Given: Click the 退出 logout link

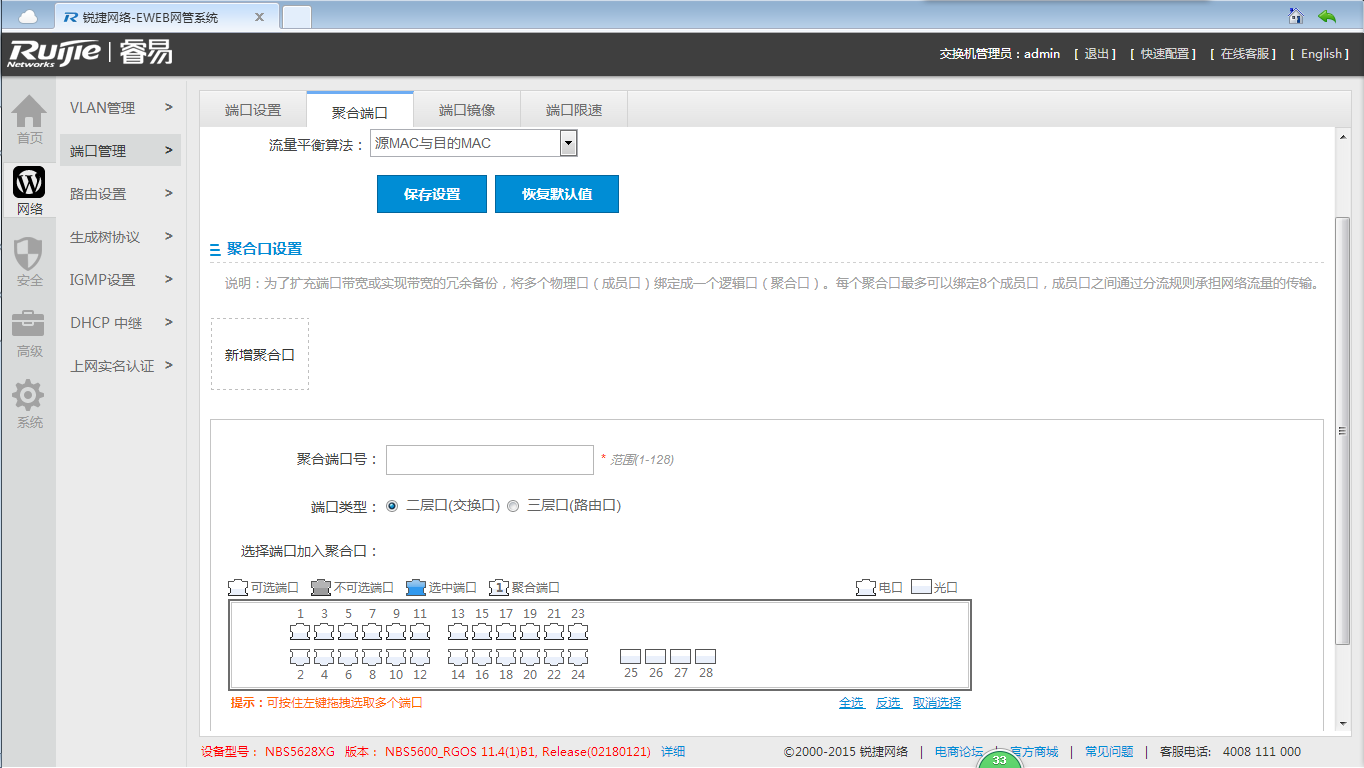Looking at the screenshot, I should click(x=1095, y=54).
